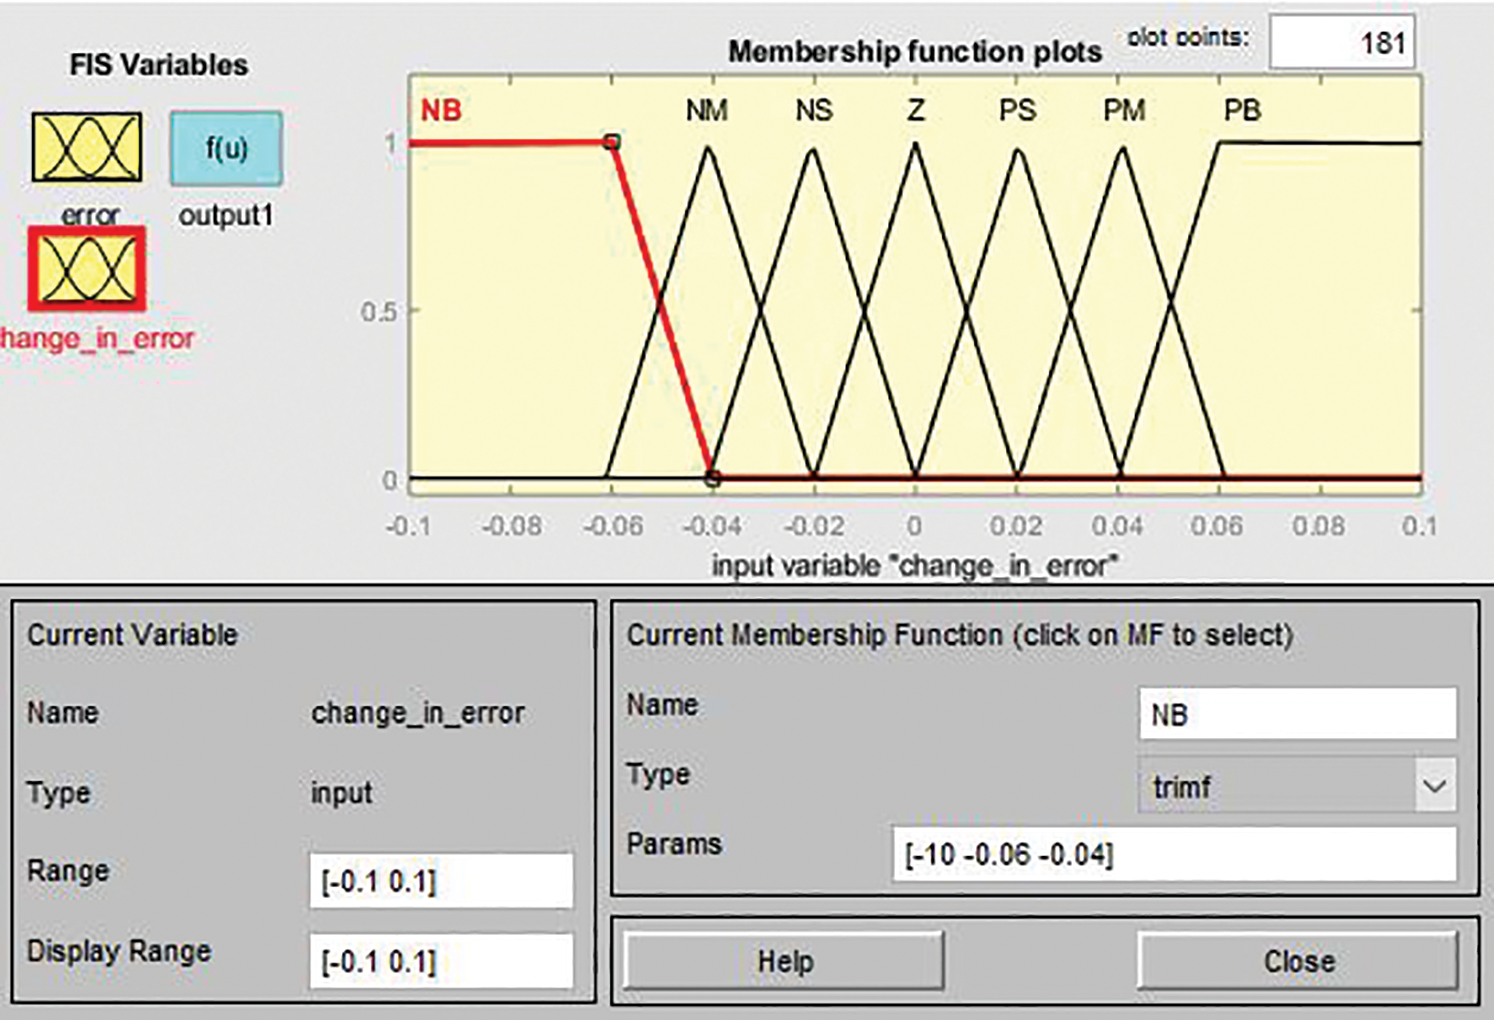Choose the PM membership function label
Image resolution: width=1494 pixels, height=1020 pixels.
tap(1124, 110)
